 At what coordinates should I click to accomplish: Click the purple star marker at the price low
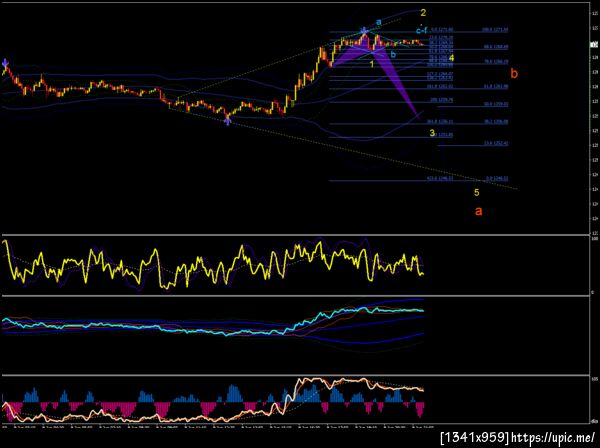pyautogui.click(x=228, y=121)
